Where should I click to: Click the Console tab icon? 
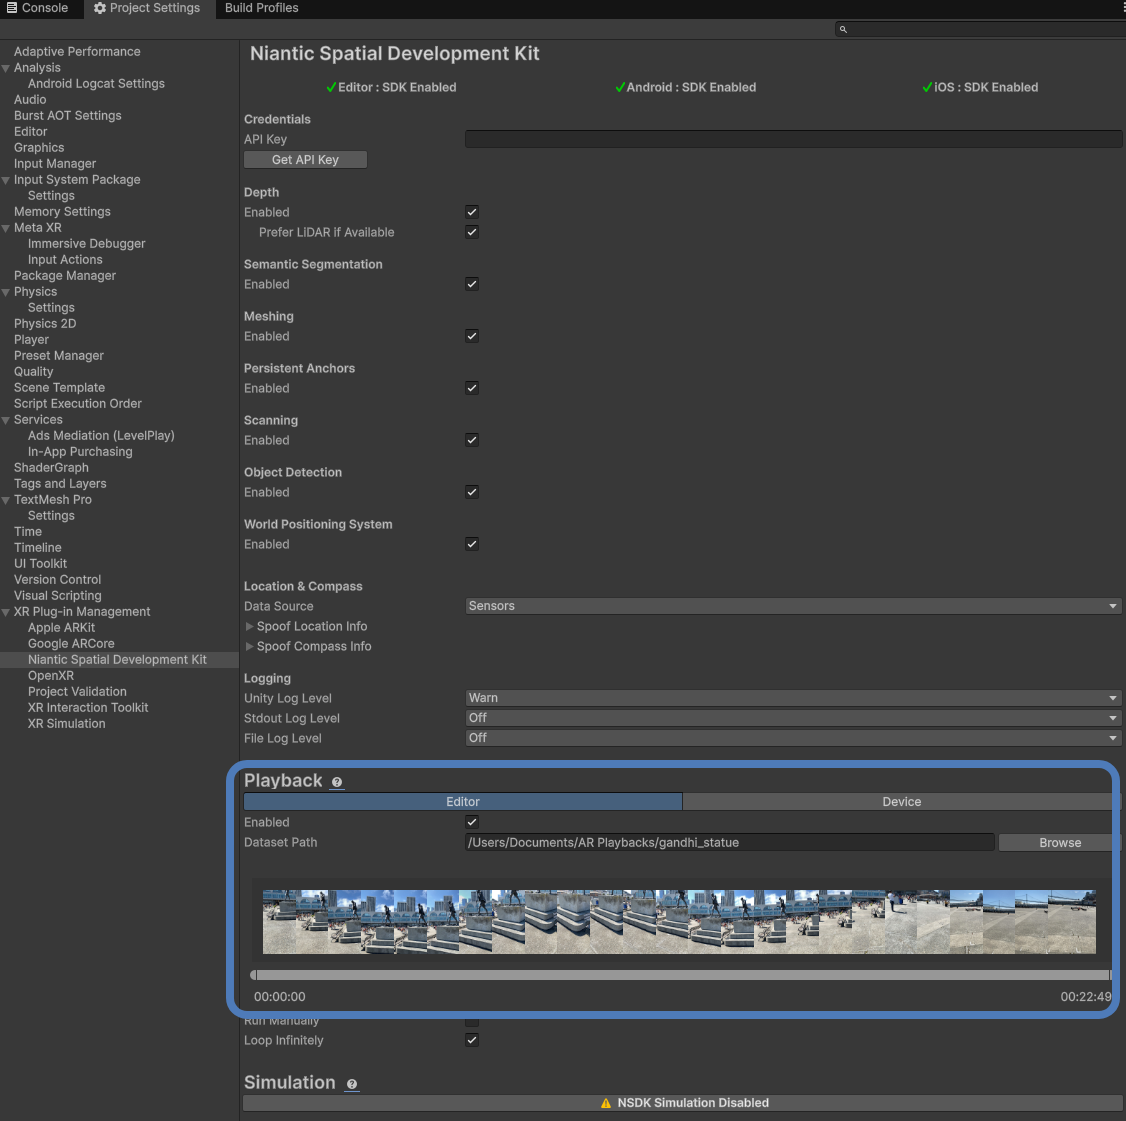[x=10, y=8]
